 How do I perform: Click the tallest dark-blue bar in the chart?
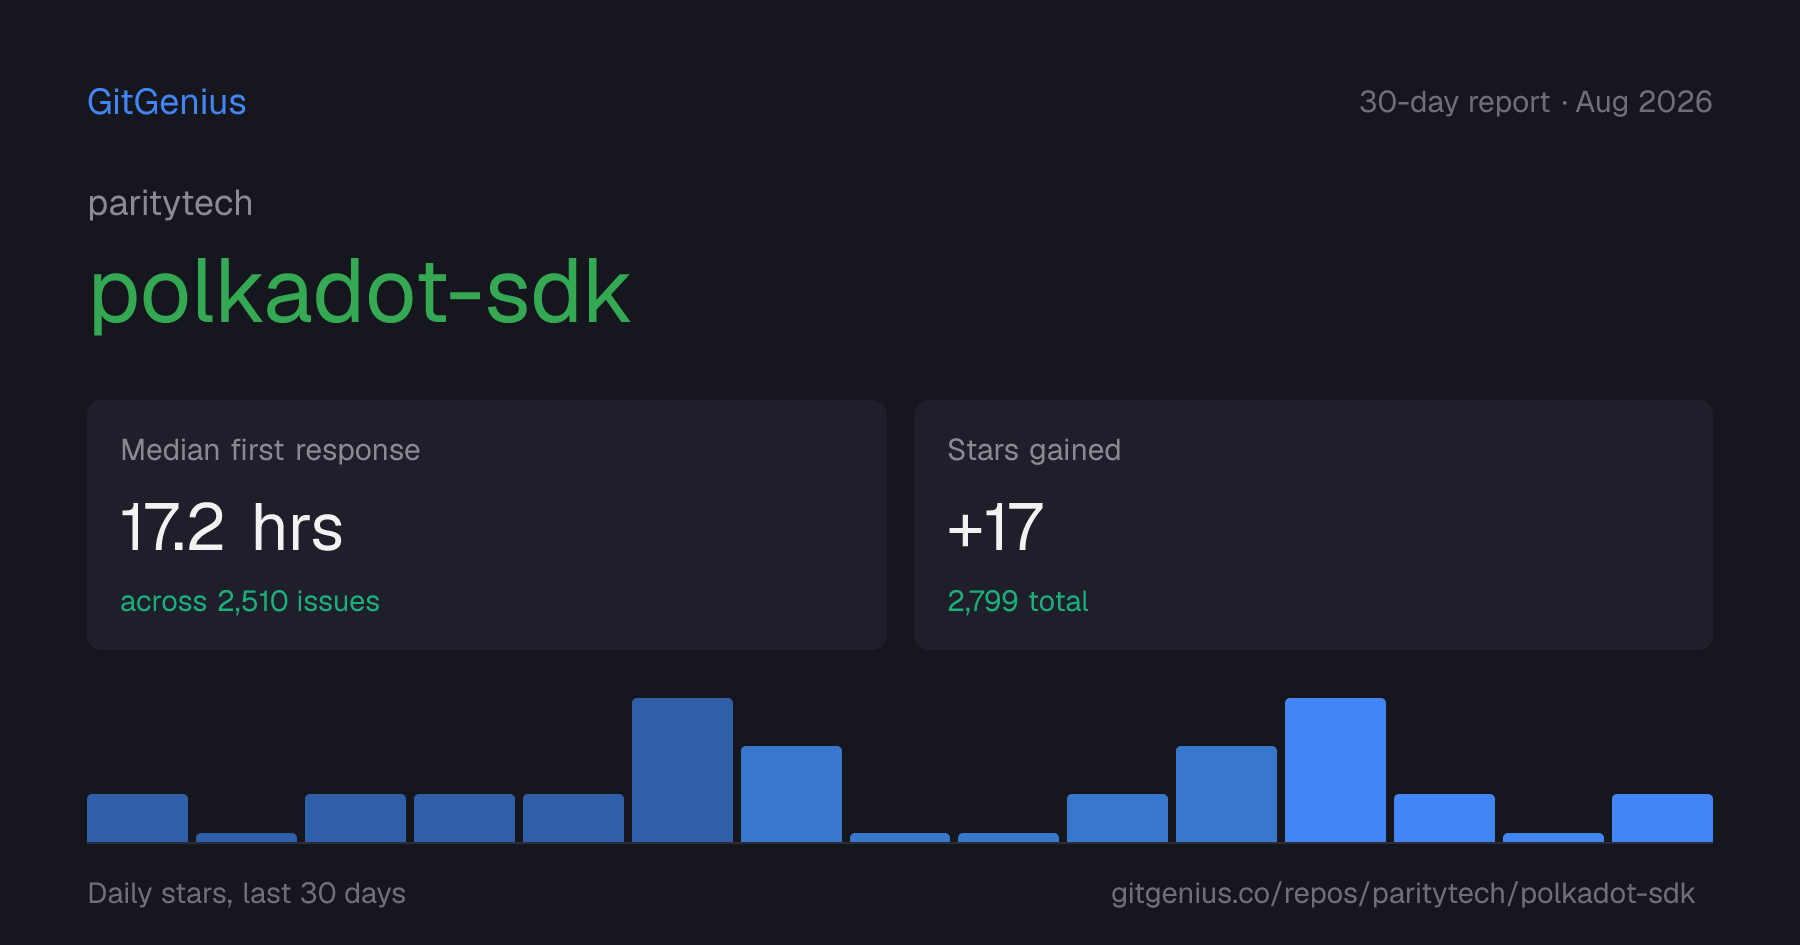pos(682,770)
